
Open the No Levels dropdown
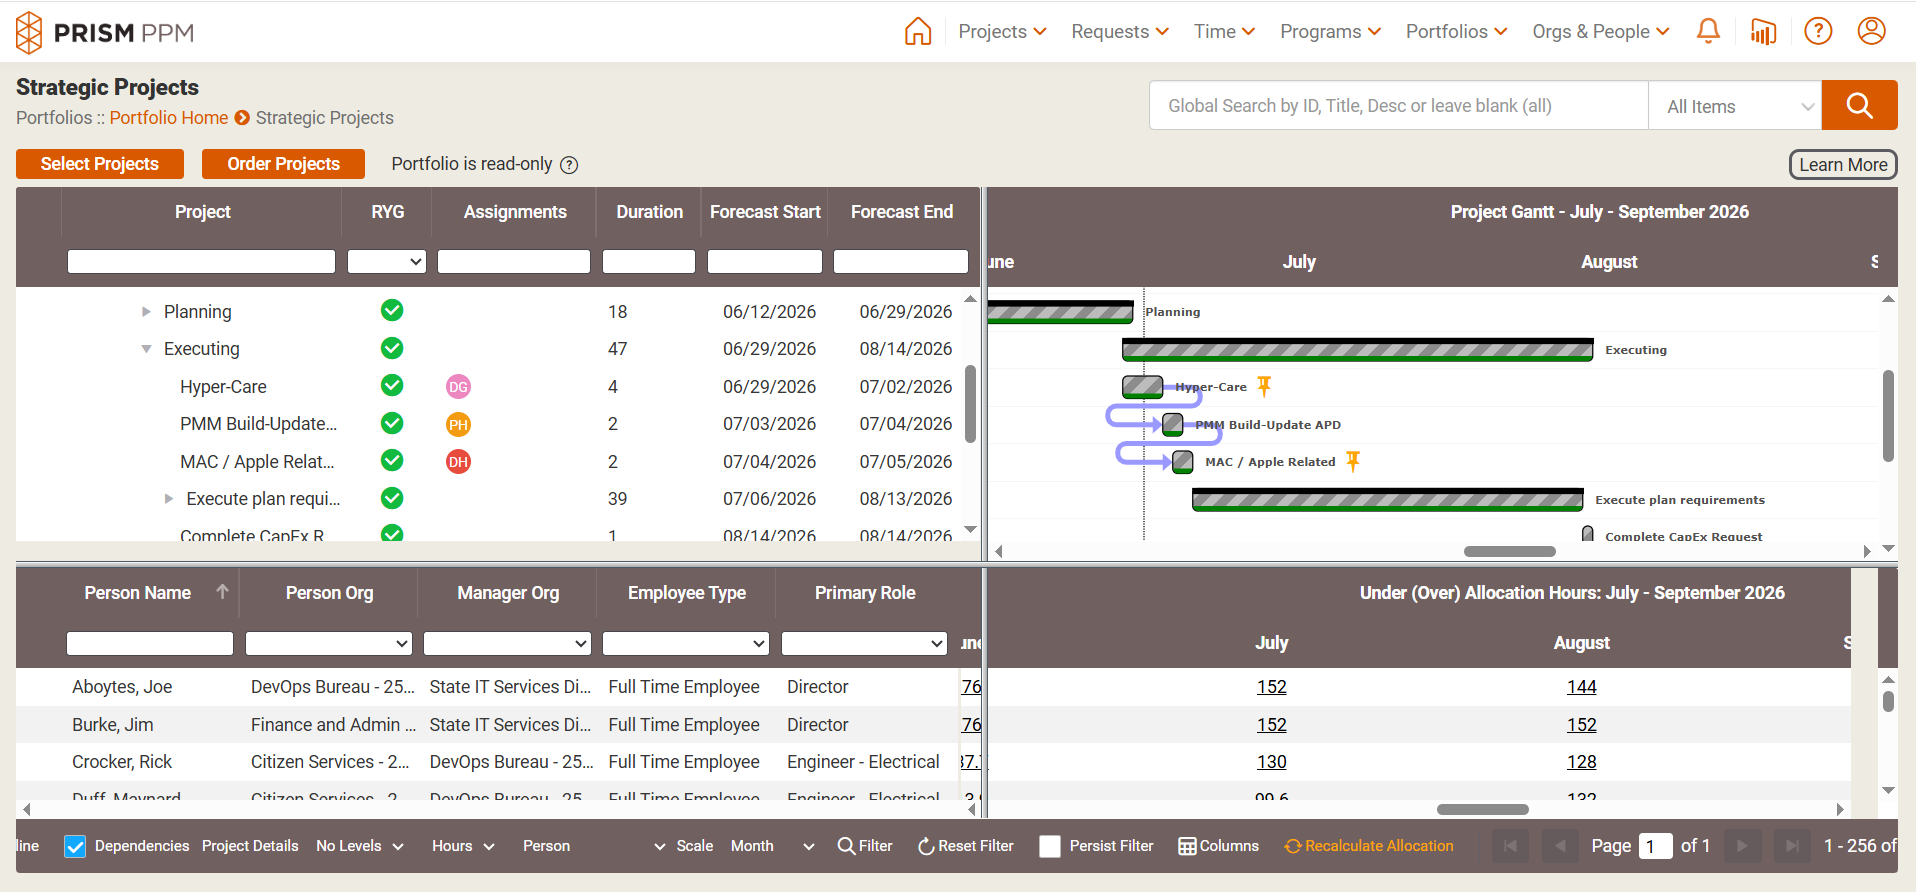point(360,846)
